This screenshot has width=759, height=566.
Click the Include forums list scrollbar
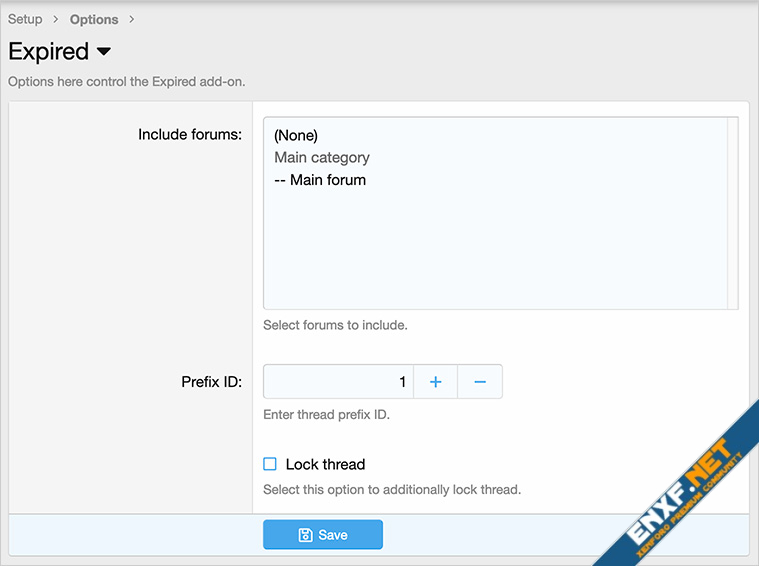(x=733, y=213)
